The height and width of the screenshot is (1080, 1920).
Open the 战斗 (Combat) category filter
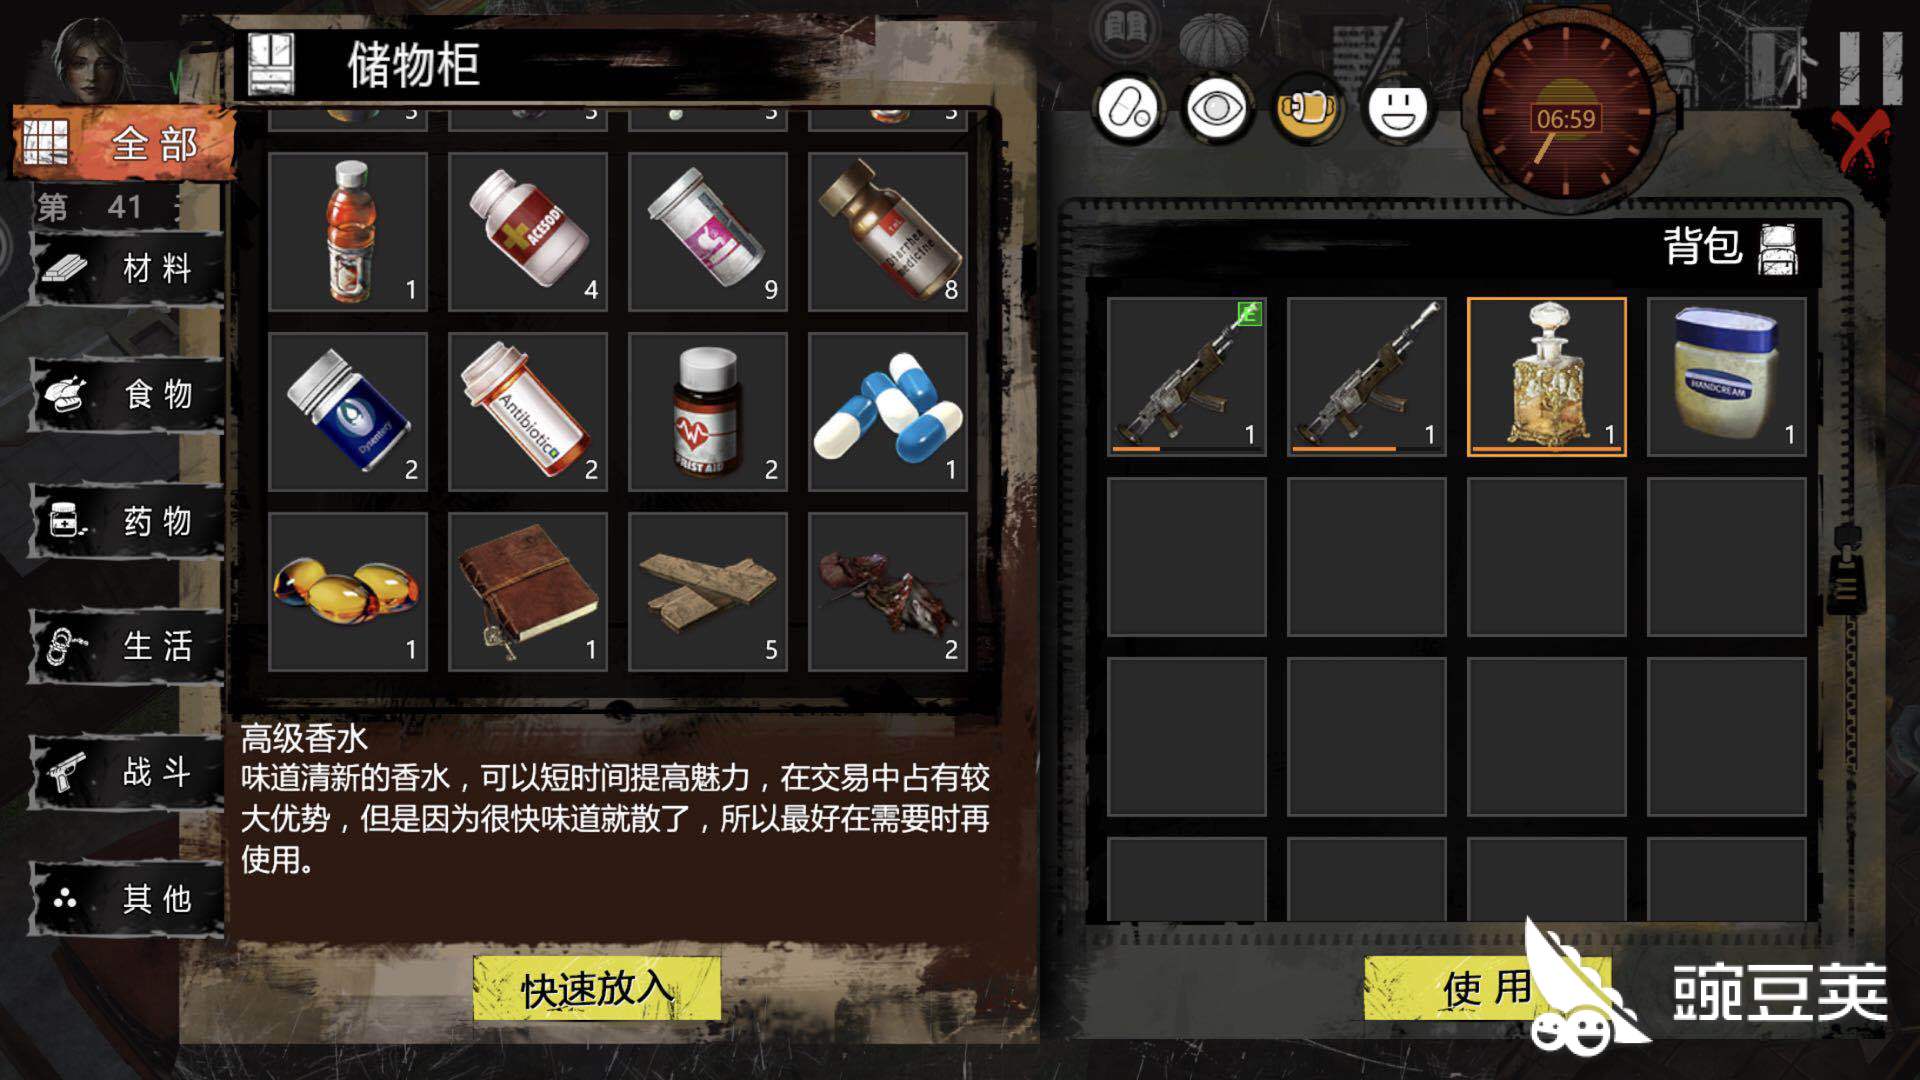pos(127,772)
